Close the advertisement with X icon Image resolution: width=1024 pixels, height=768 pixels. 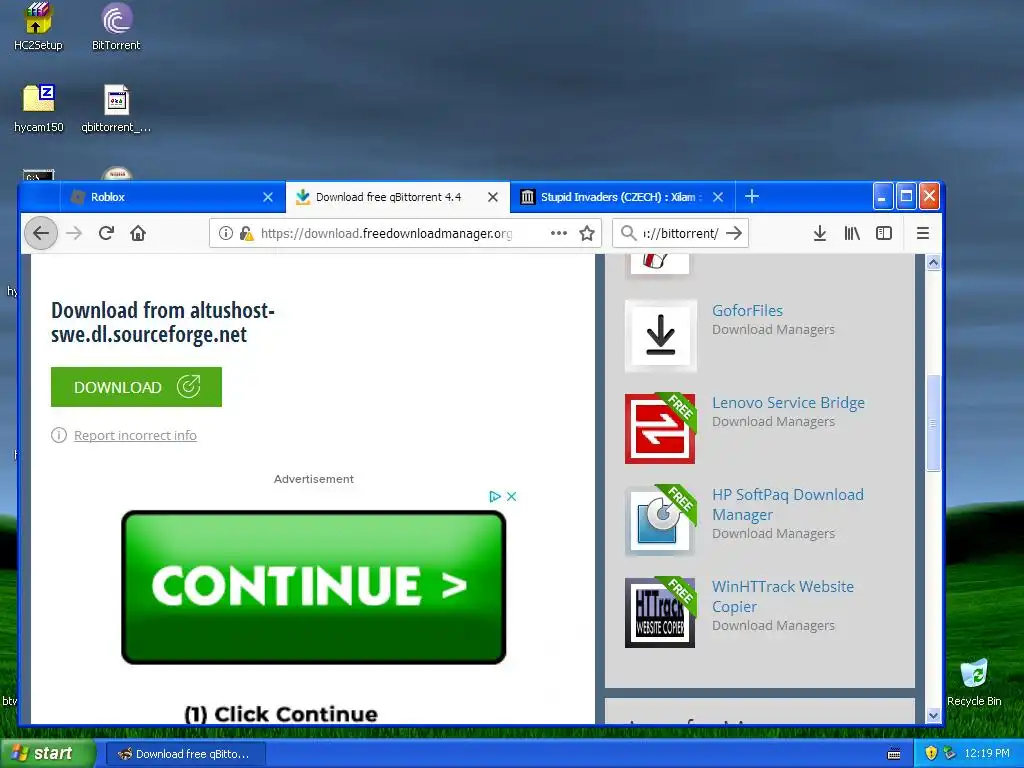[511, 496]
